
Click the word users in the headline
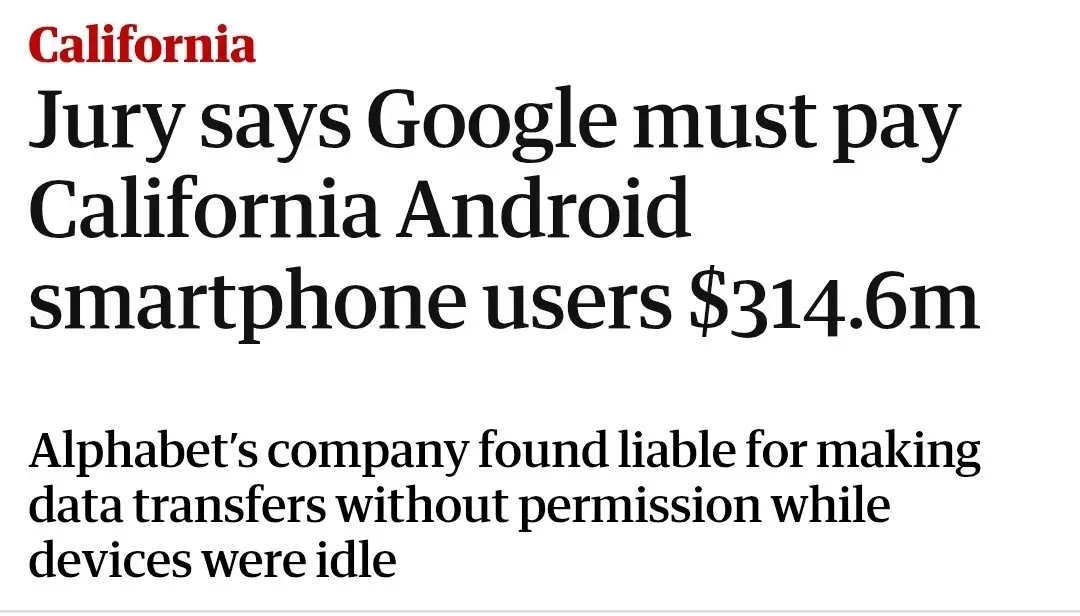(x=577, y=305)
